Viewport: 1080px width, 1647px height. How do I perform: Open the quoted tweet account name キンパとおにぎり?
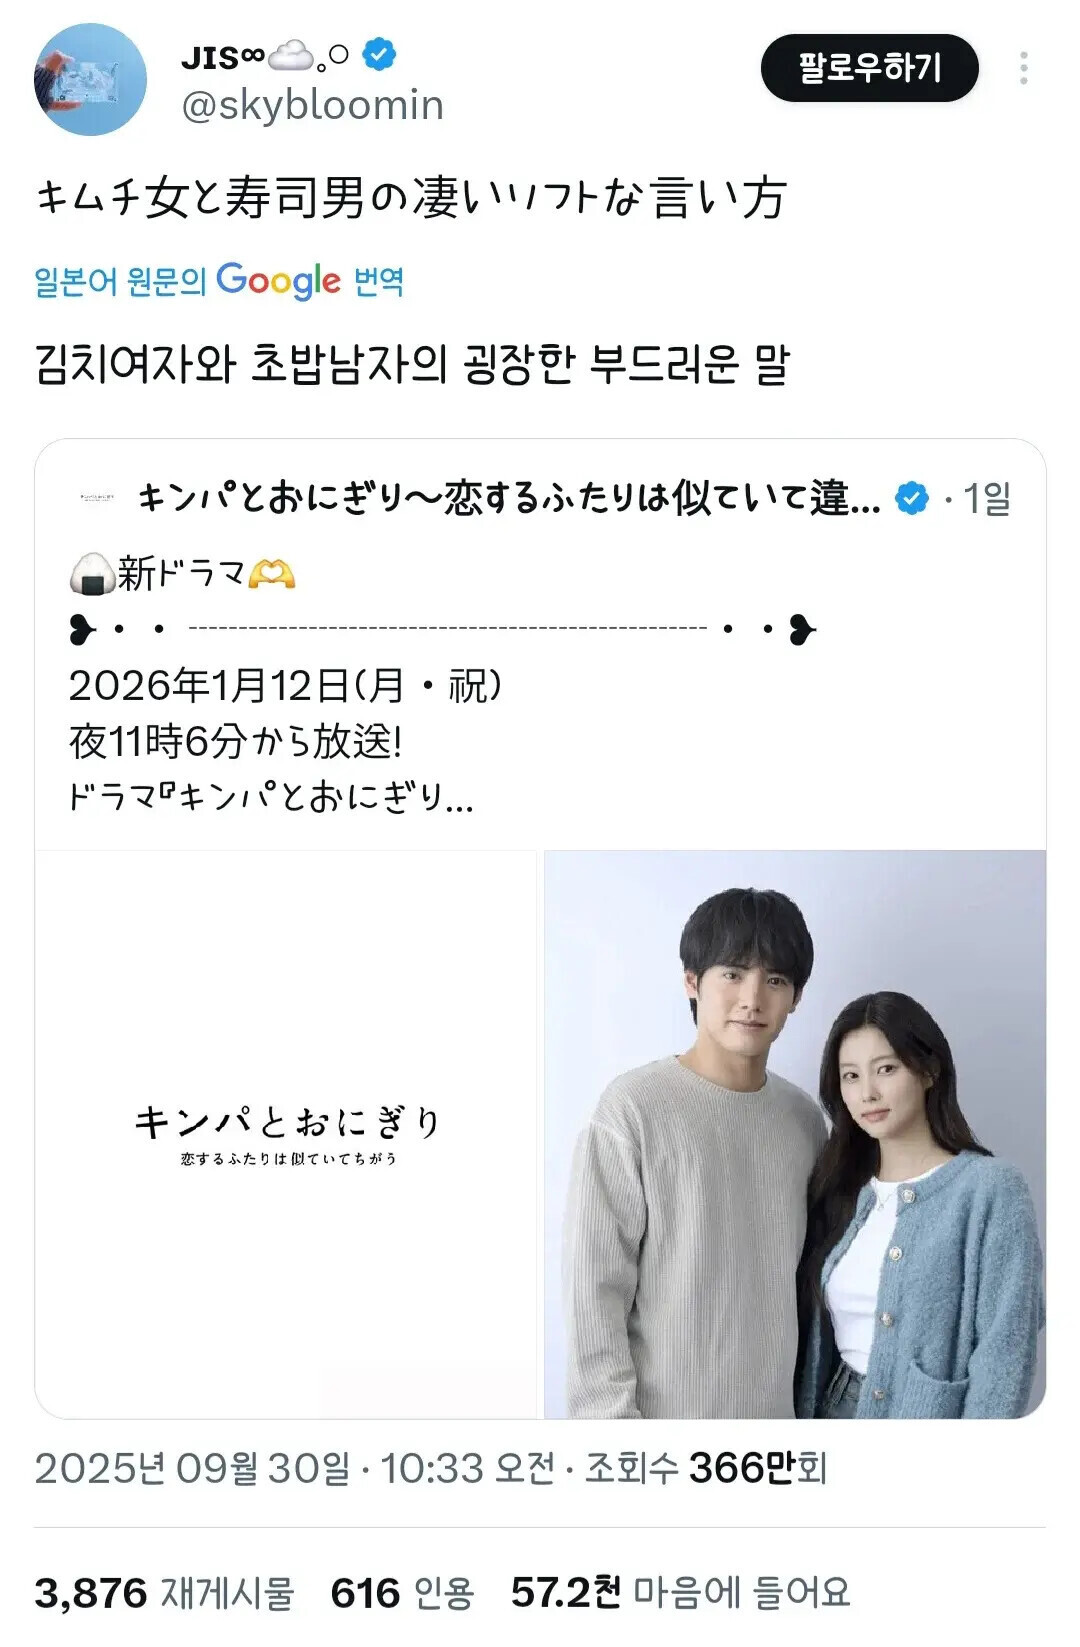508,497
